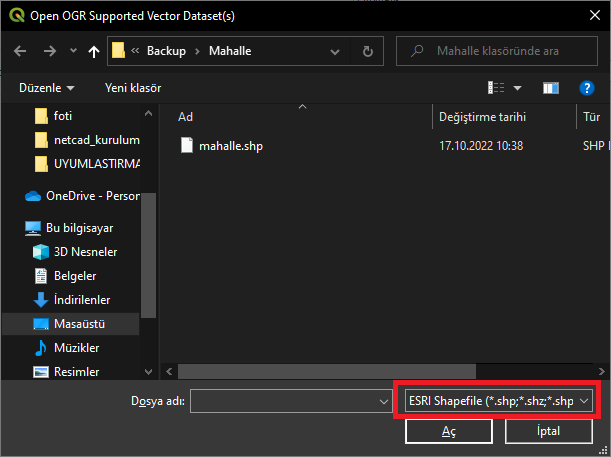This screenshot has width=611, height=457.
Task: Expand the Dosya adı dropdown arrow
Action: 384,401
